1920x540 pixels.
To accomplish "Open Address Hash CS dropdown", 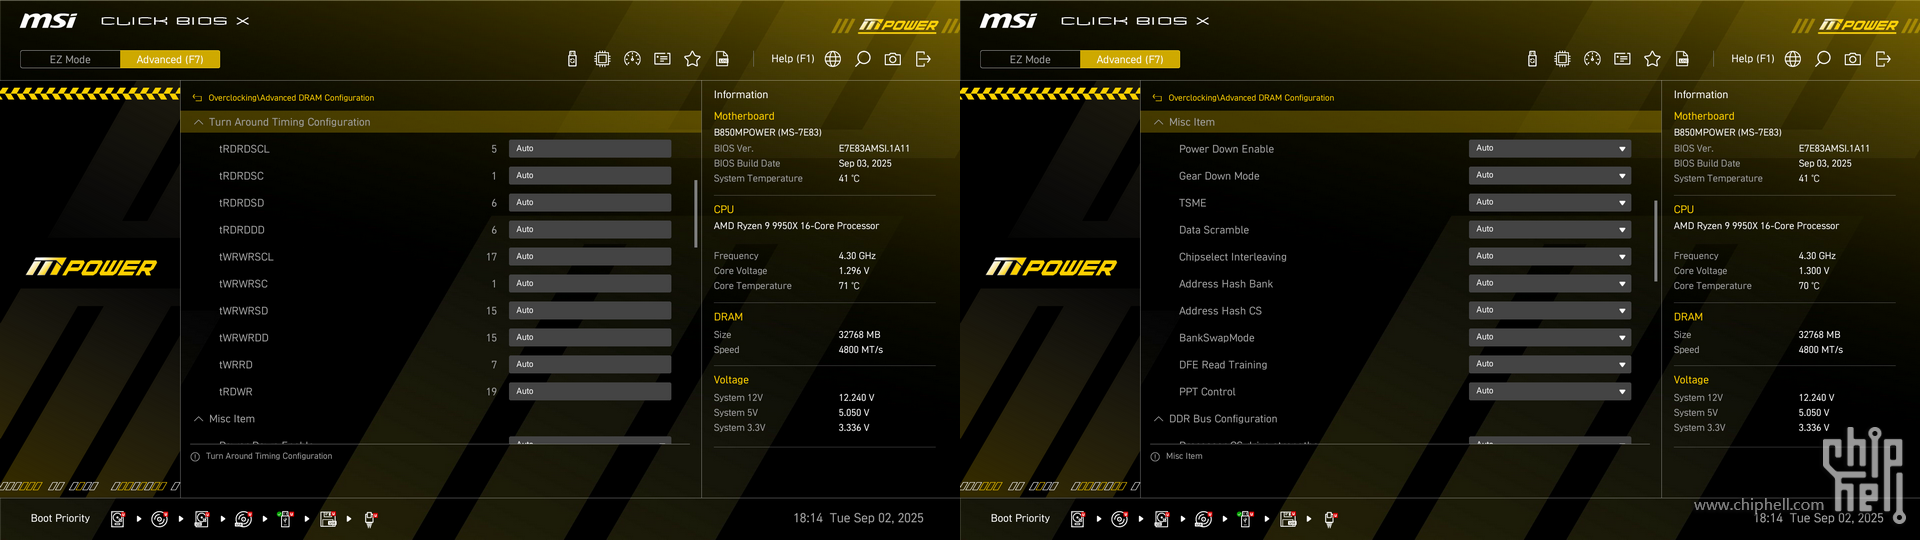I will [x=1550, y=310].
